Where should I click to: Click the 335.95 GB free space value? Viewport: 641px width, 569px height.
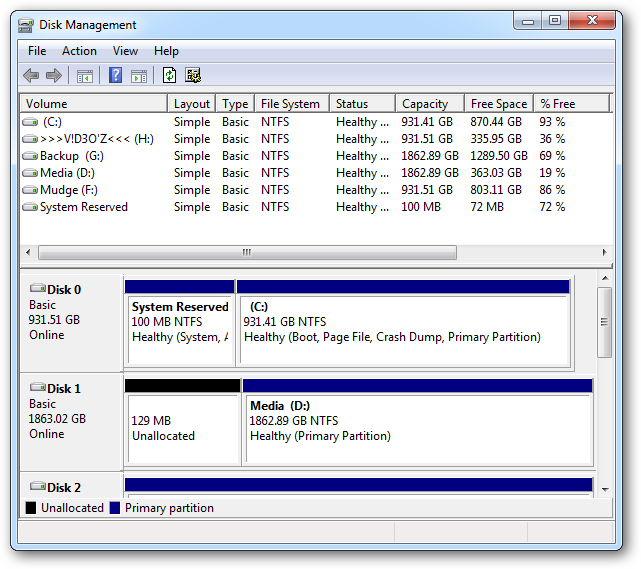(496, 139)
